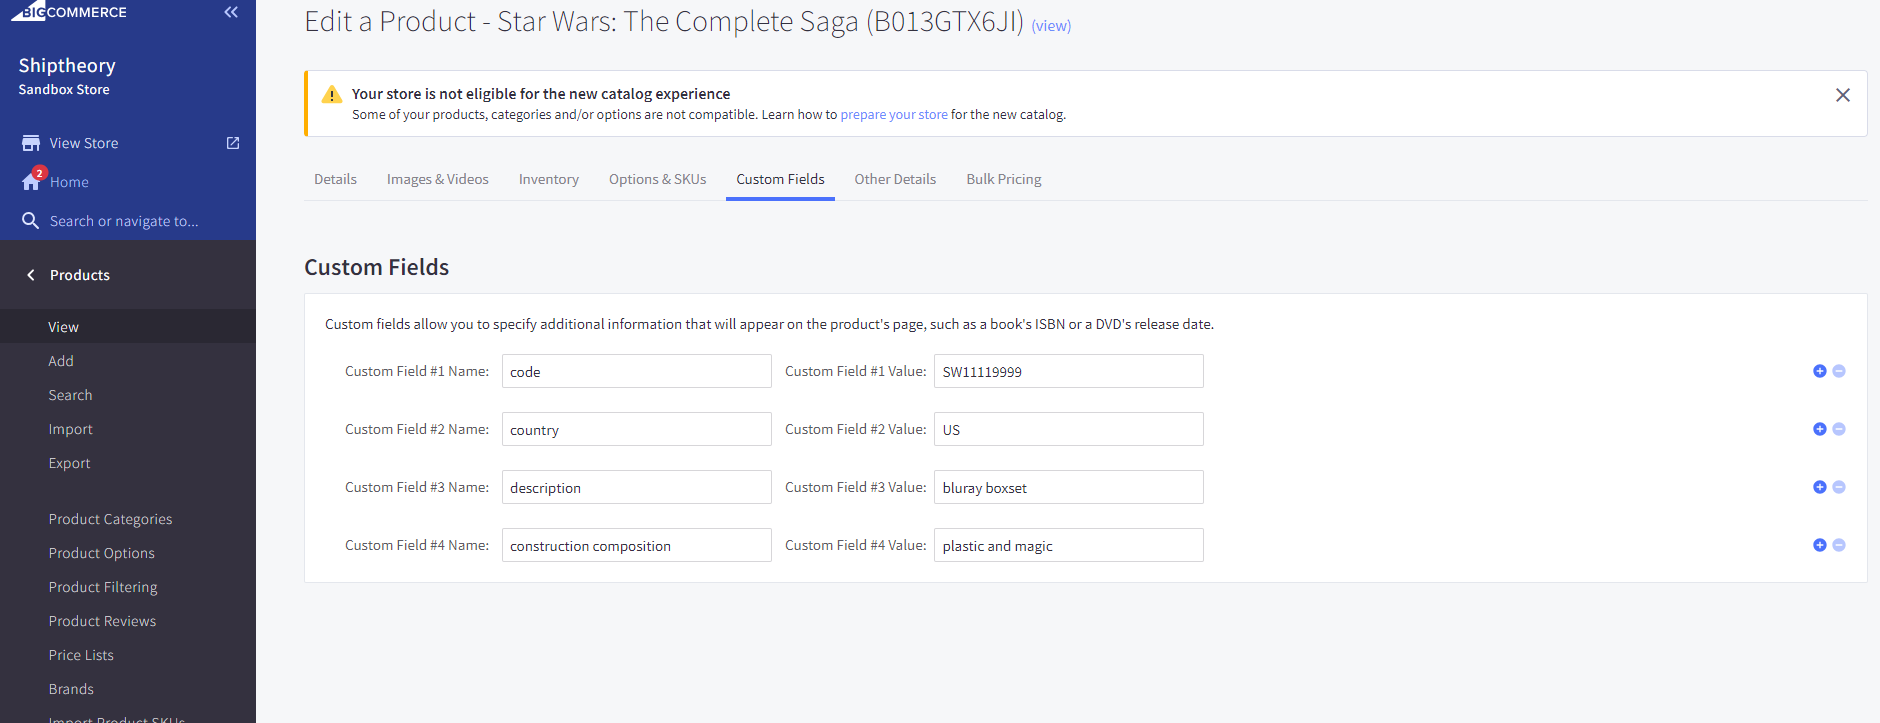Open View Store link in sidebar
Viewport: 1880px width, 723px height.
pyautogui.click(x=84, y=143)
